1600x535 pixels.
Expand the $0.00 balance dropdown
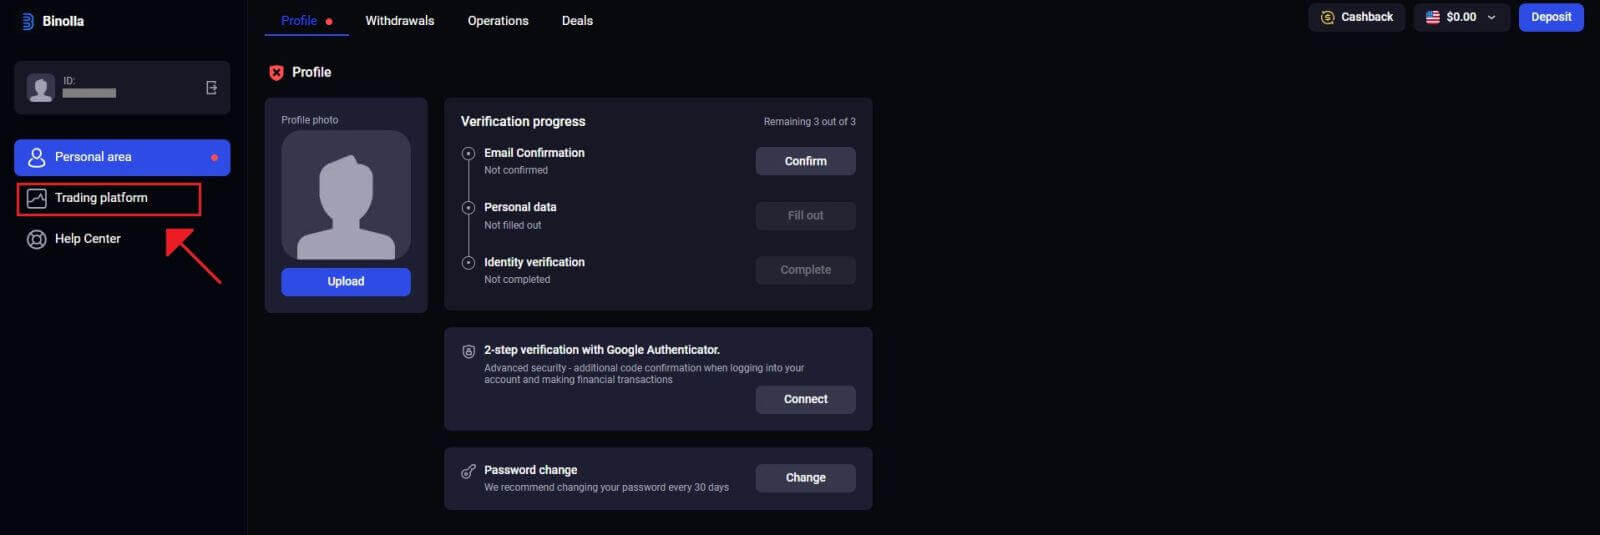pos(1491,17)
